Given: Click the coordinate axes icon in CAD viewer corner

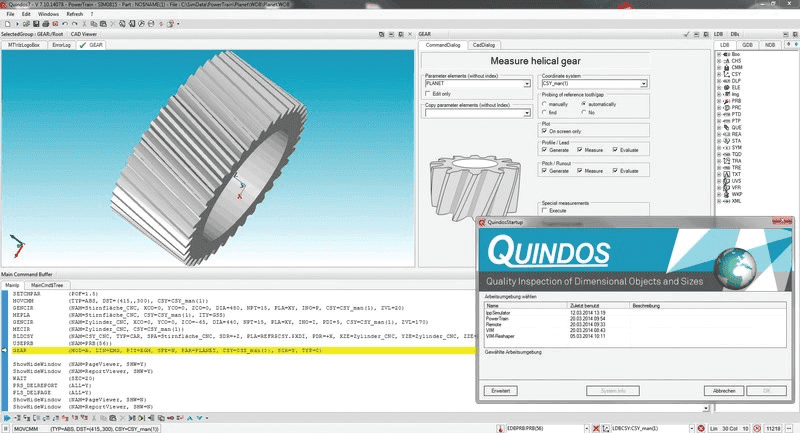Looking at the screenshot, I should pos(18,246).
